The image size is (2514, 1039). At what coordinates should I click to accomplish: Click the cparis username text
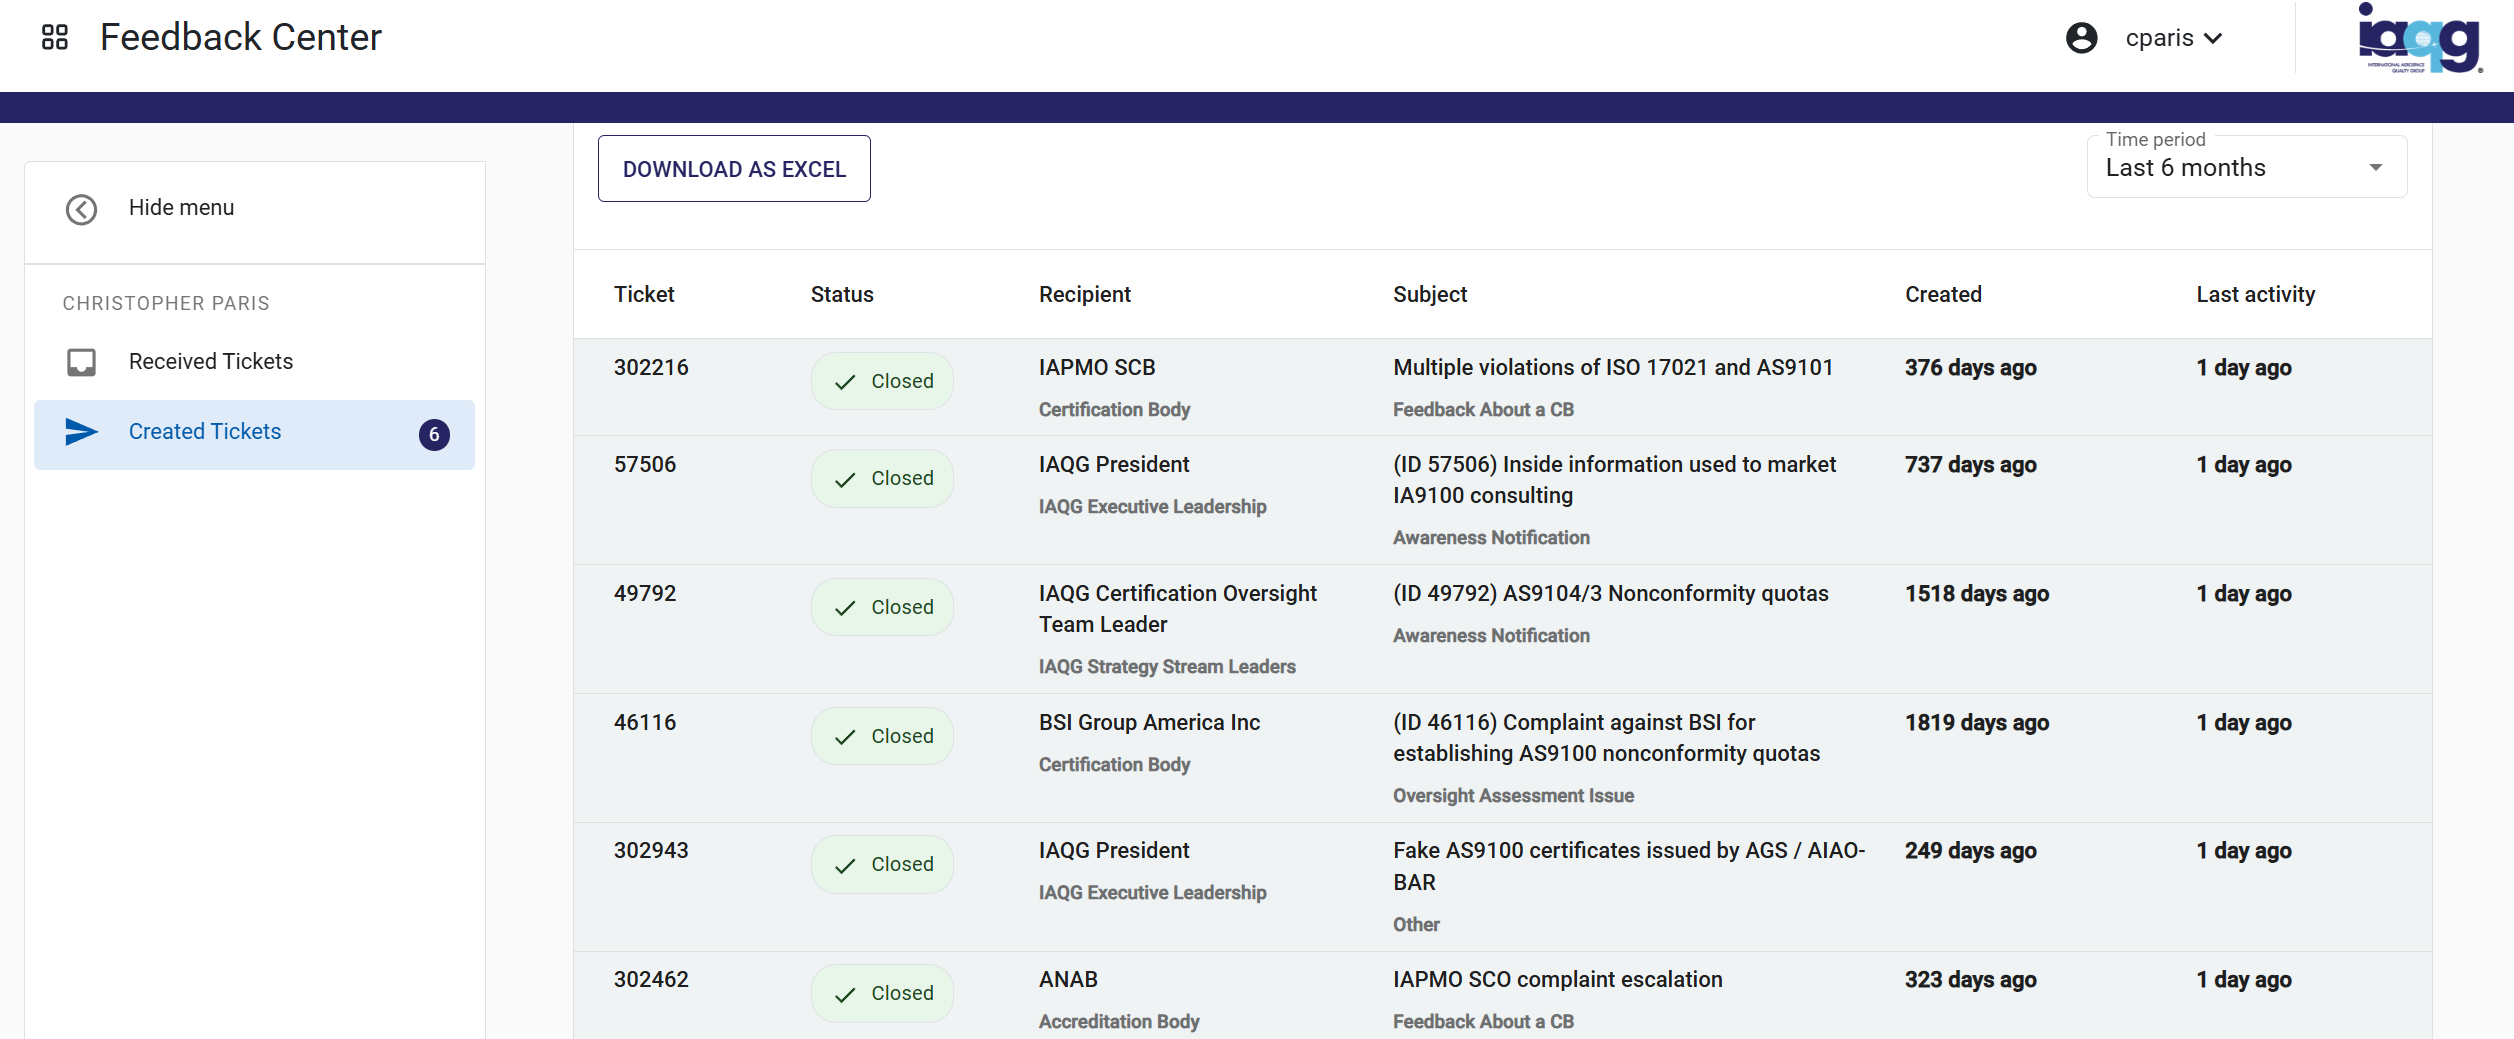pyautogui.click(x=2159, y=38)
